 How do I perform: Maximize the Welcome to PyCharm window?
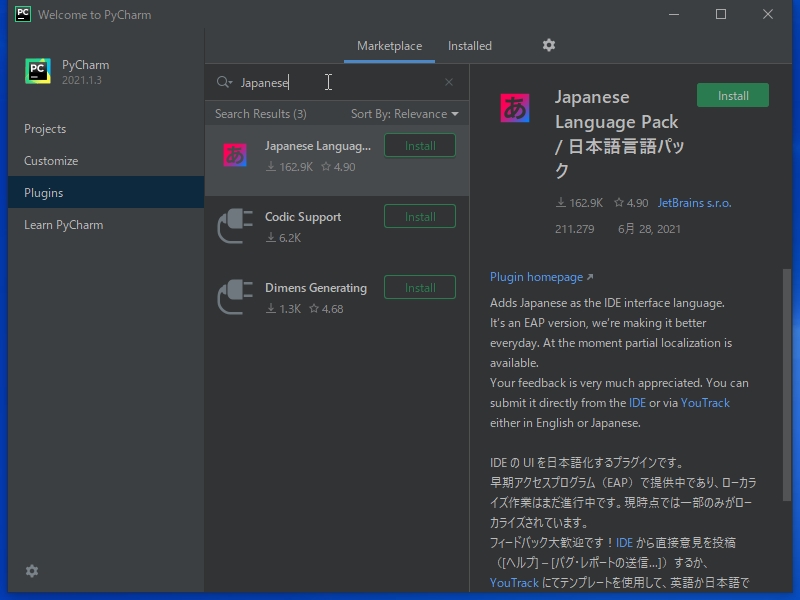(721, 14)
